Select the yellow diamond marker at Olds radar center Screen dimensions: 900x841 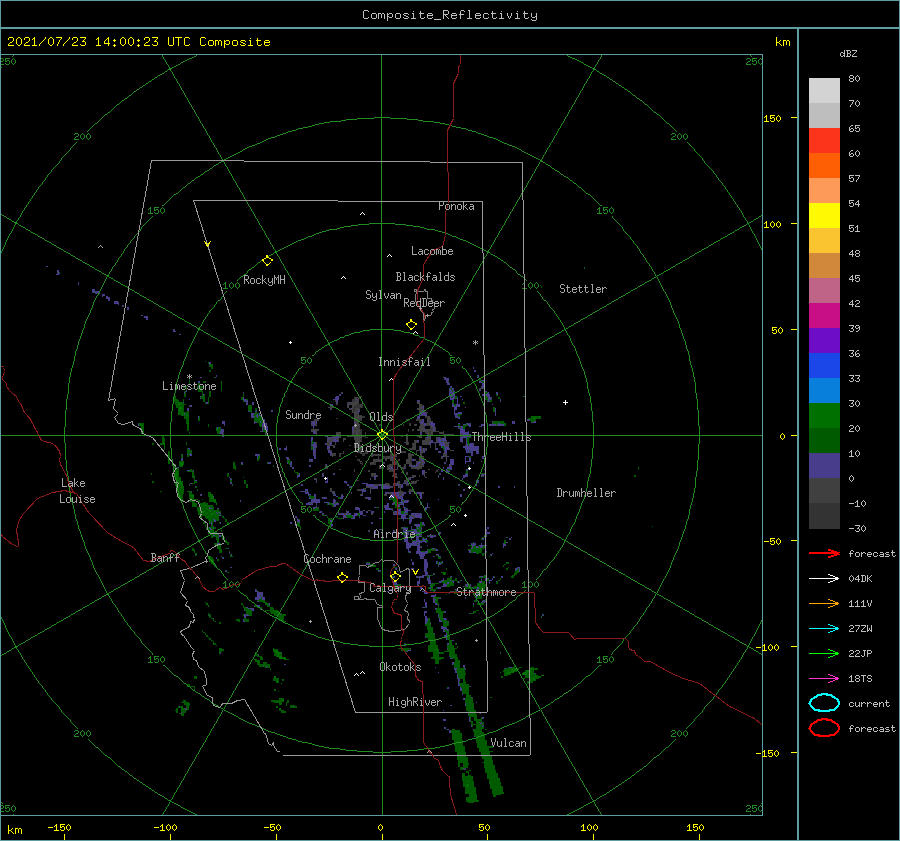coord(382,435)
